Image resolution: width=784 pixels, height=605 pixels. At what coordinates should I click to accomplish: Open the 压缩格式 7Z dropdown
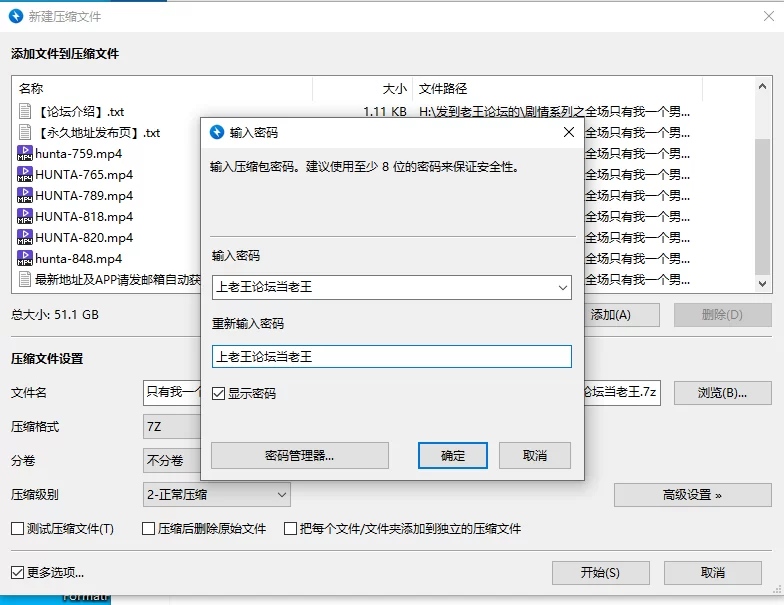pos(172,426)
